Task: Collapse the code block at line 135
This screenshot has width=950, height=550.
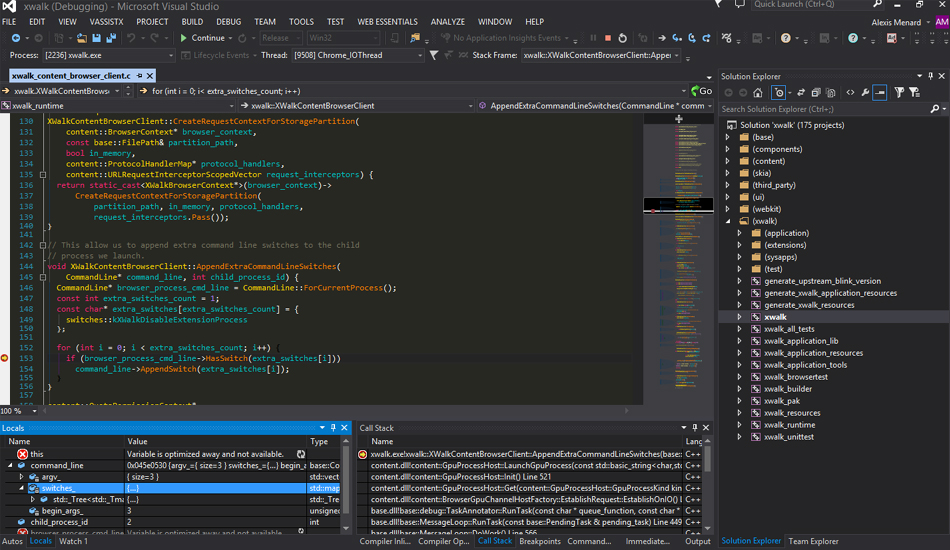Action: 42,174
